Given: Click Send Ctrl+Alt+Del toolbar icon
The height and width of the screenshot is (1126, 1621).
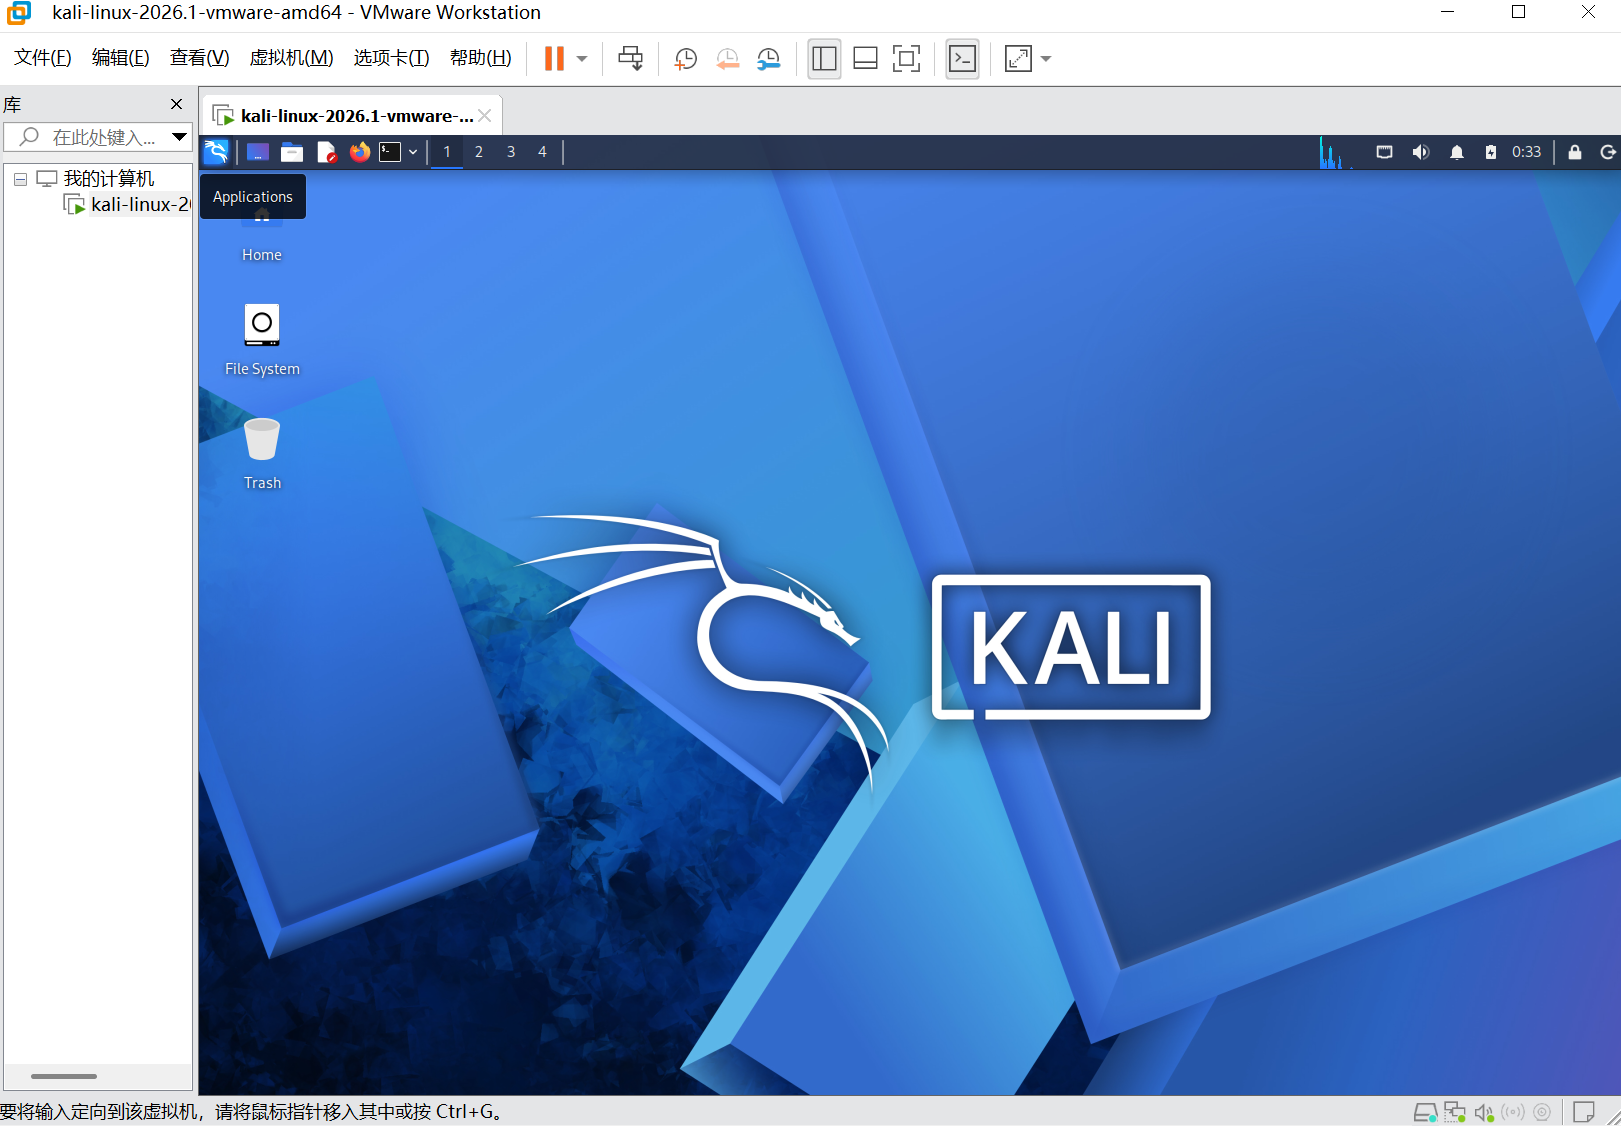Looking at the screenshot, I should click(631, 58).
